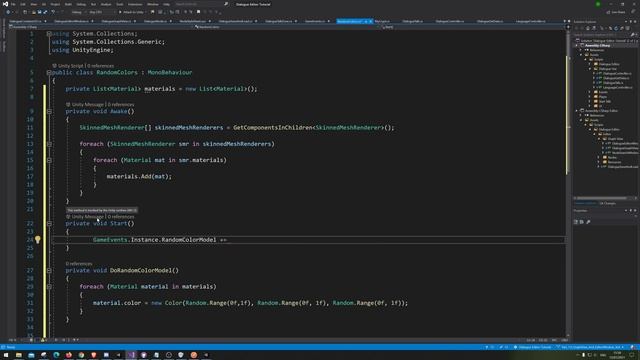
Task: Click 'Unity Script' above the class declaration
Action: coord(71,66)
